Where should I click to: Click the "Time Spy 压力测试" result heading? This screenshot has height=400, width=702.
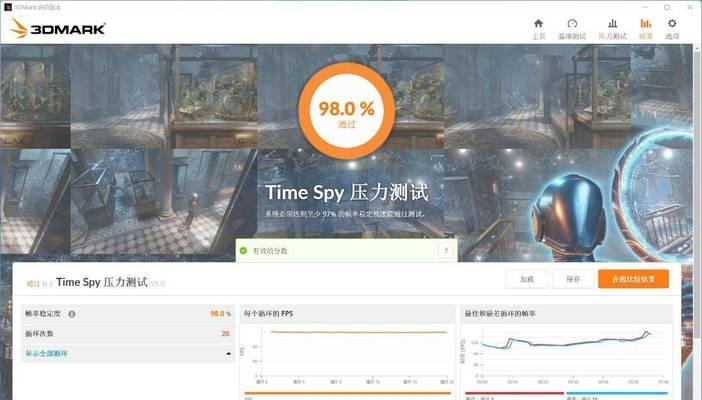(102, 282)
